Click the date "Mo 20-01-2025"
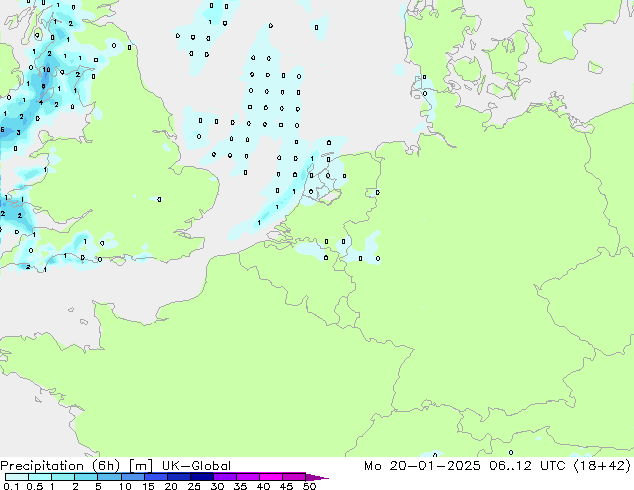 click(422, 466)
